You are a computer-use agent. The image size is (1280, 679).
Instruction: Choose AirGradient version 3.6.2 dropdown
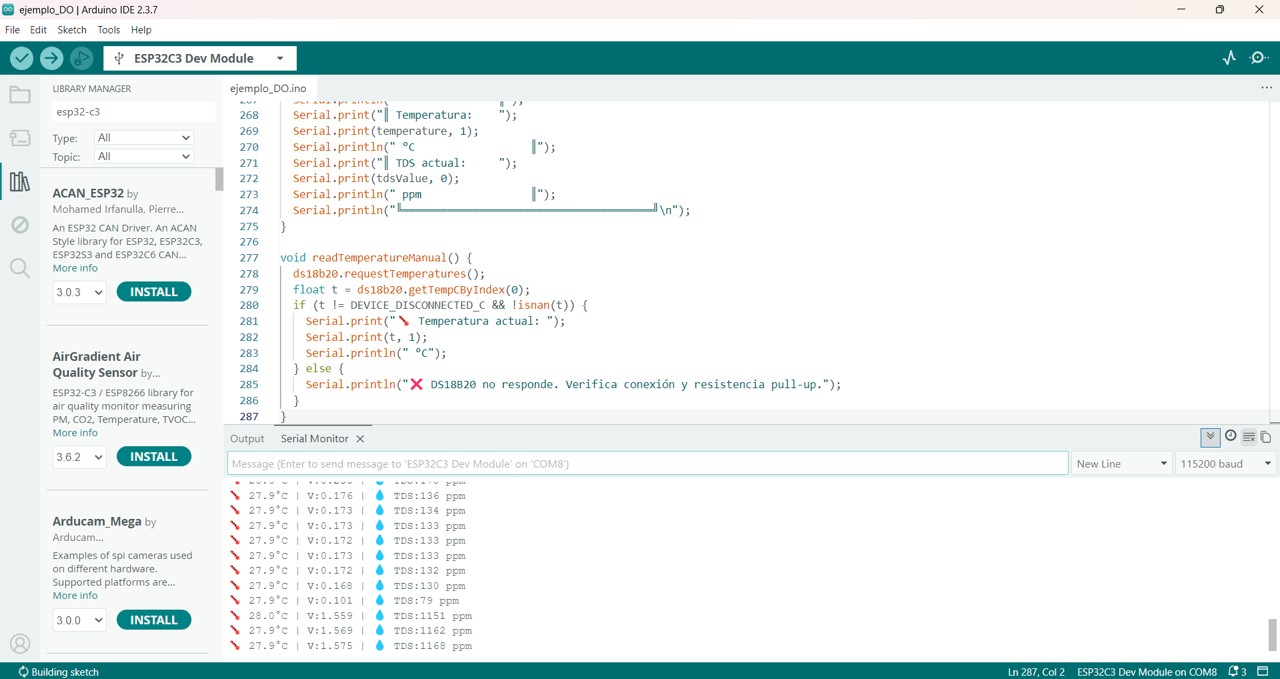79,457
